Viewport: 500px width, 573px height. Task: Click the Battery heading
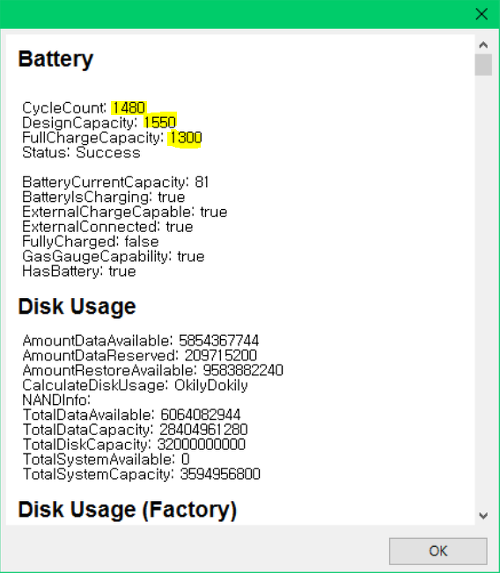[x=56, y=59]
